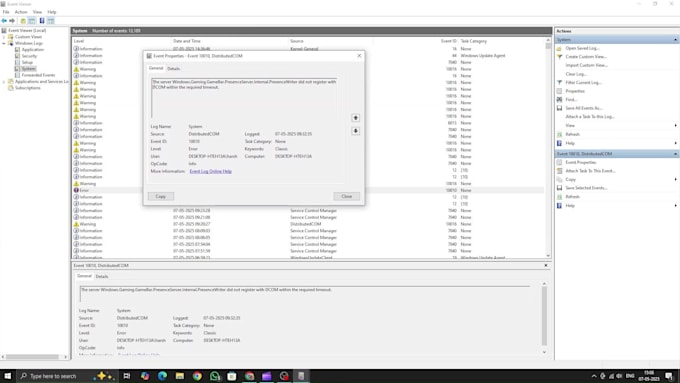Open the View menu
680x383 pixels.
[37, 12]
